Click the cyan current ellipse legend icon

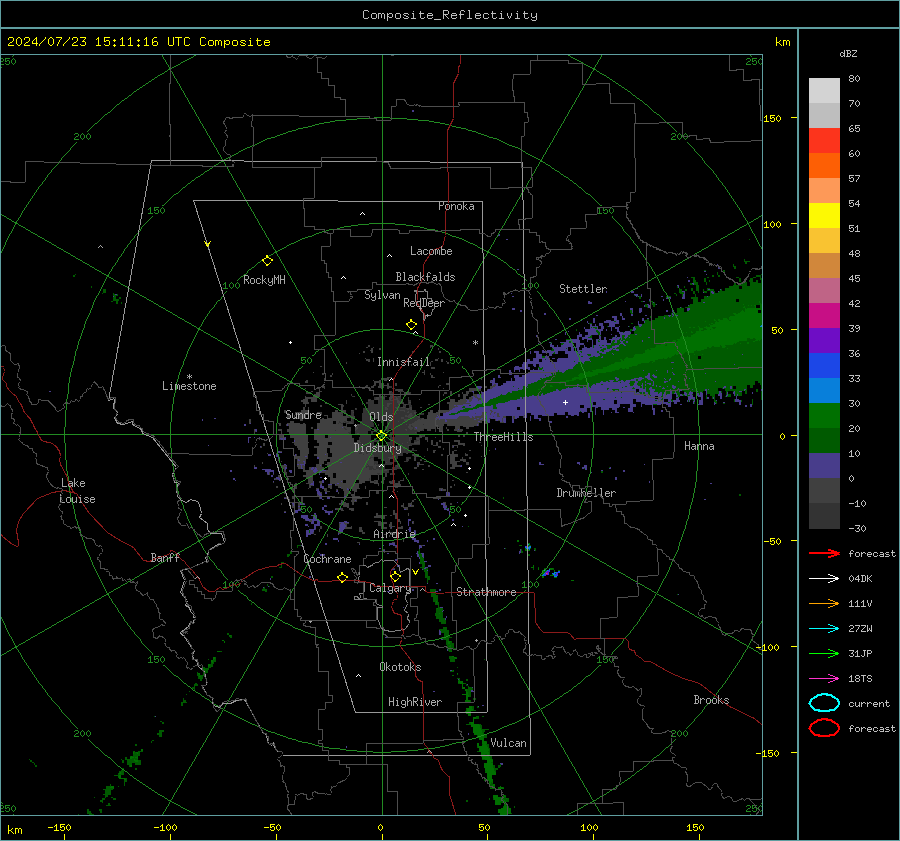[x=824, y=703]
